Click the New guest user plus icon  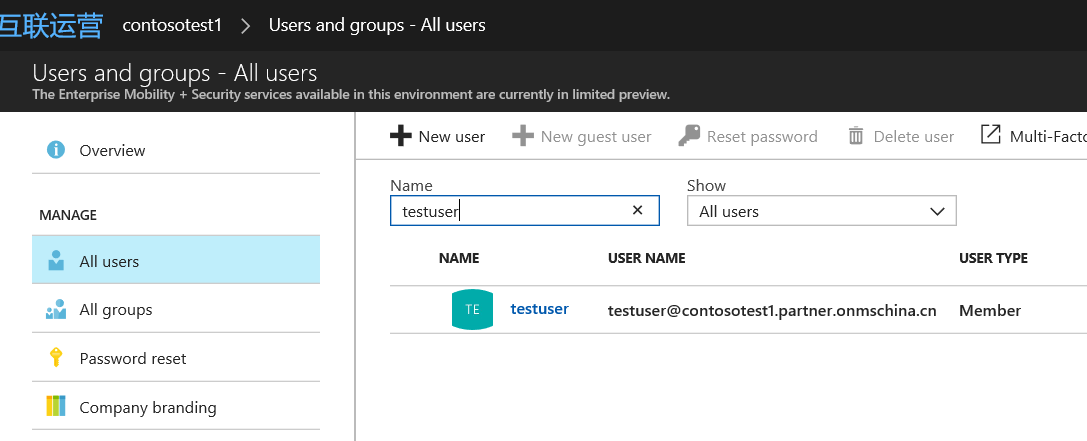click(x=522, y=136)
